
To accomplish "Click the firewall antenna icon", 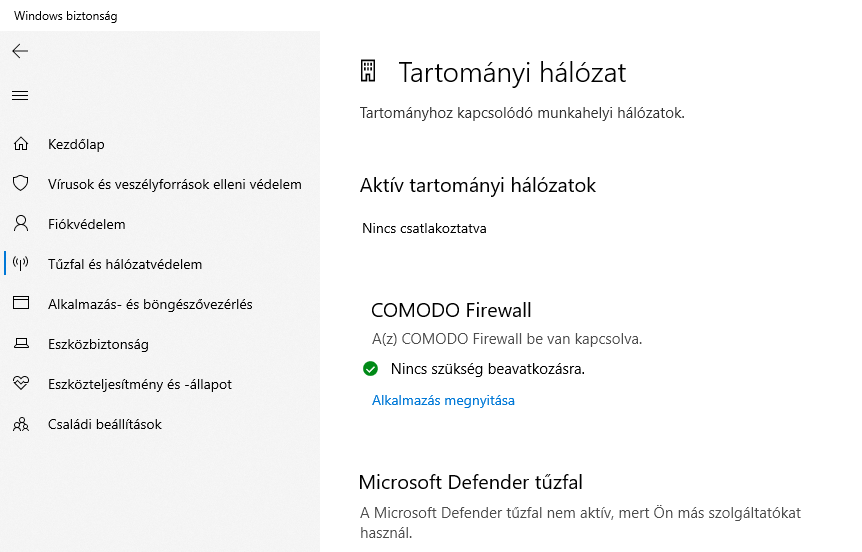I will (x=21, y=264).
